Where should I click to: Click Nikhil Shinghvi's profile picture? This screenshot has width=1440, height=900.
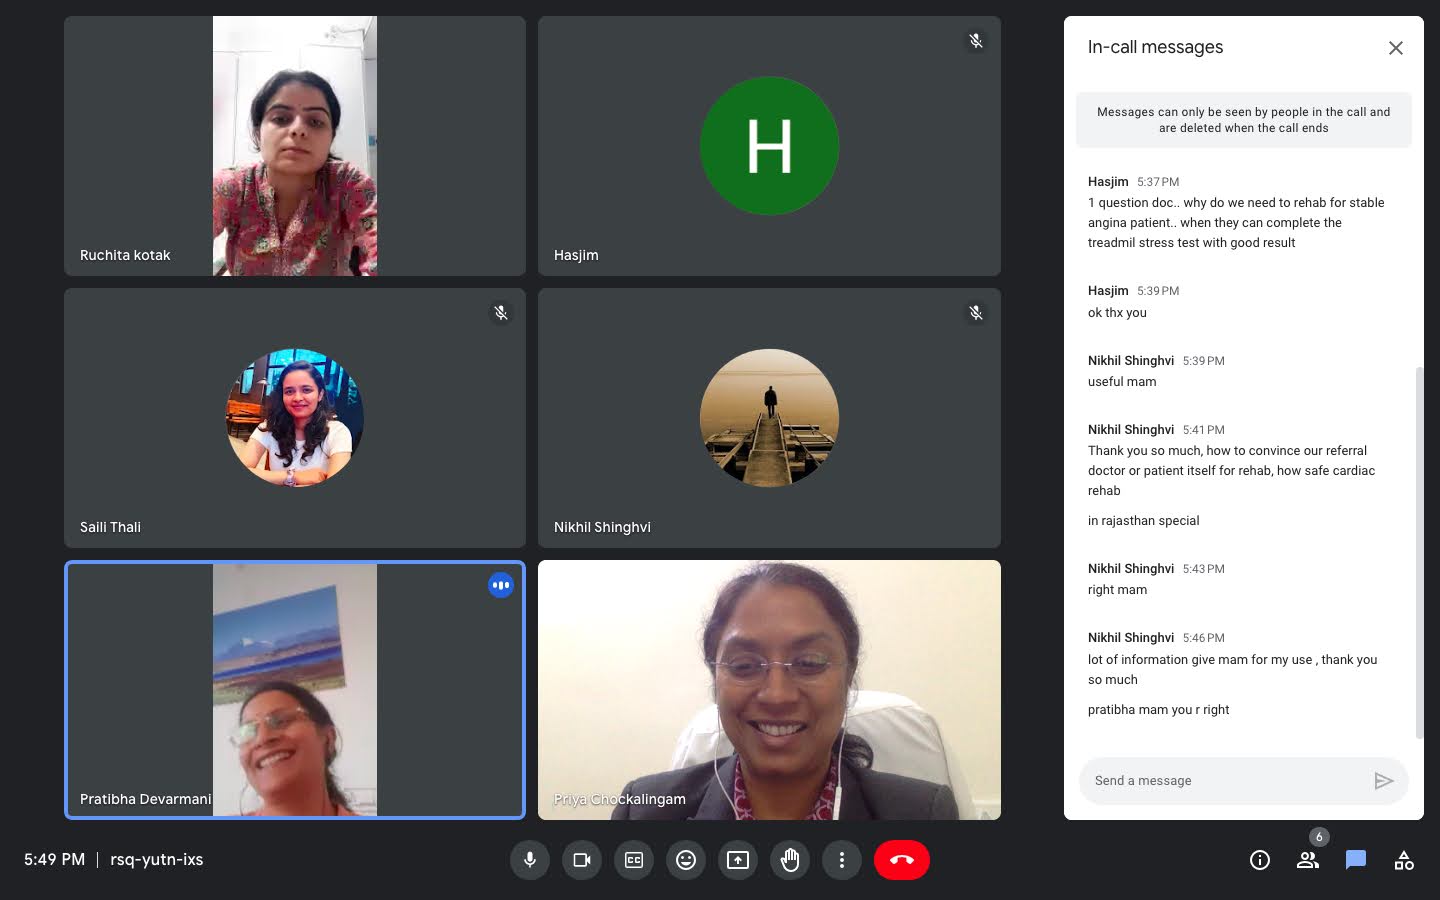point(769,418)
